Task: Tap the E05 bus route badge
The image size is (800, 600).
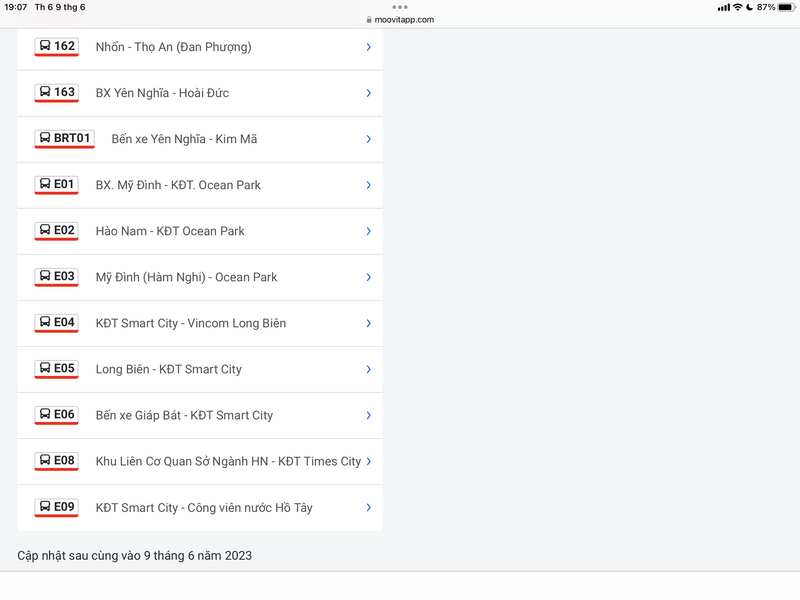Action: (x=56, y=368)
